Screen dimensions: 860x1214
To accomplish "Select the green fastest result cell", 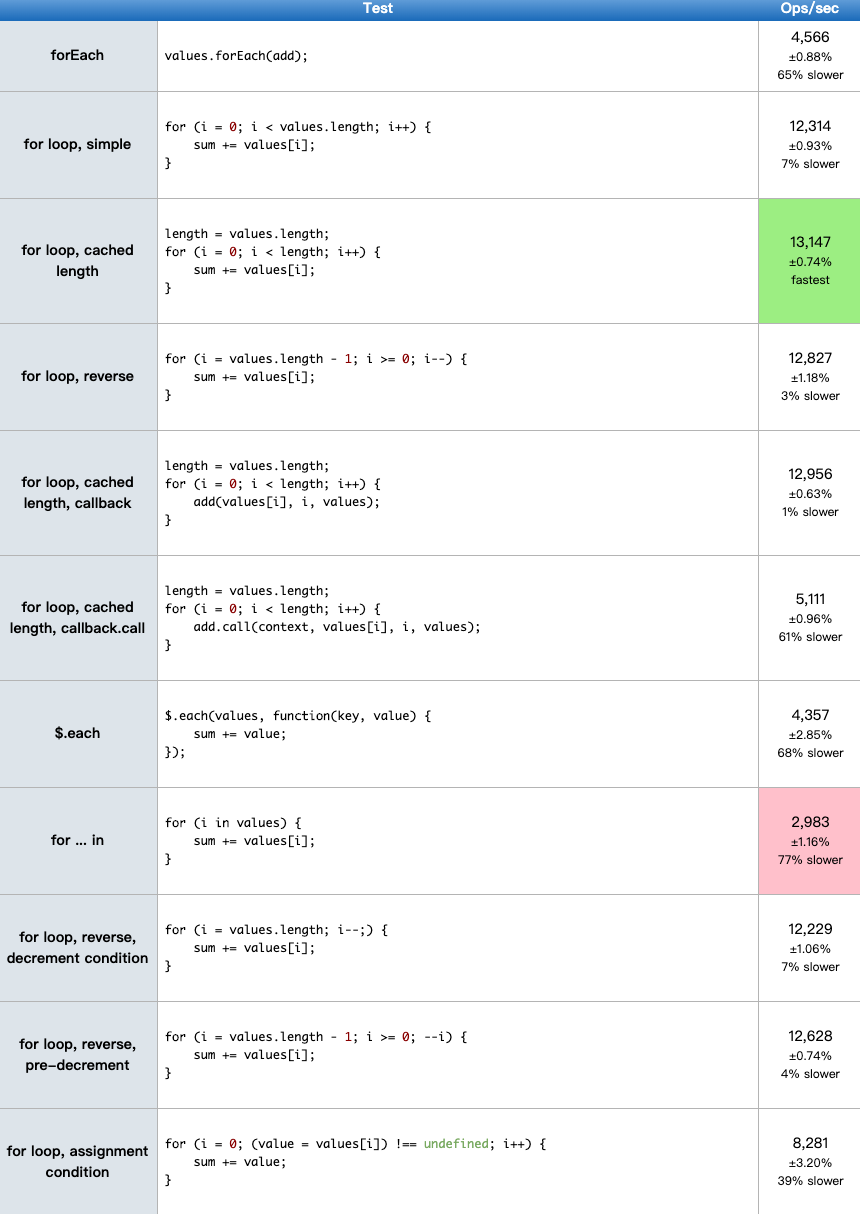I will pyautogui.click(x=809, y=261).
